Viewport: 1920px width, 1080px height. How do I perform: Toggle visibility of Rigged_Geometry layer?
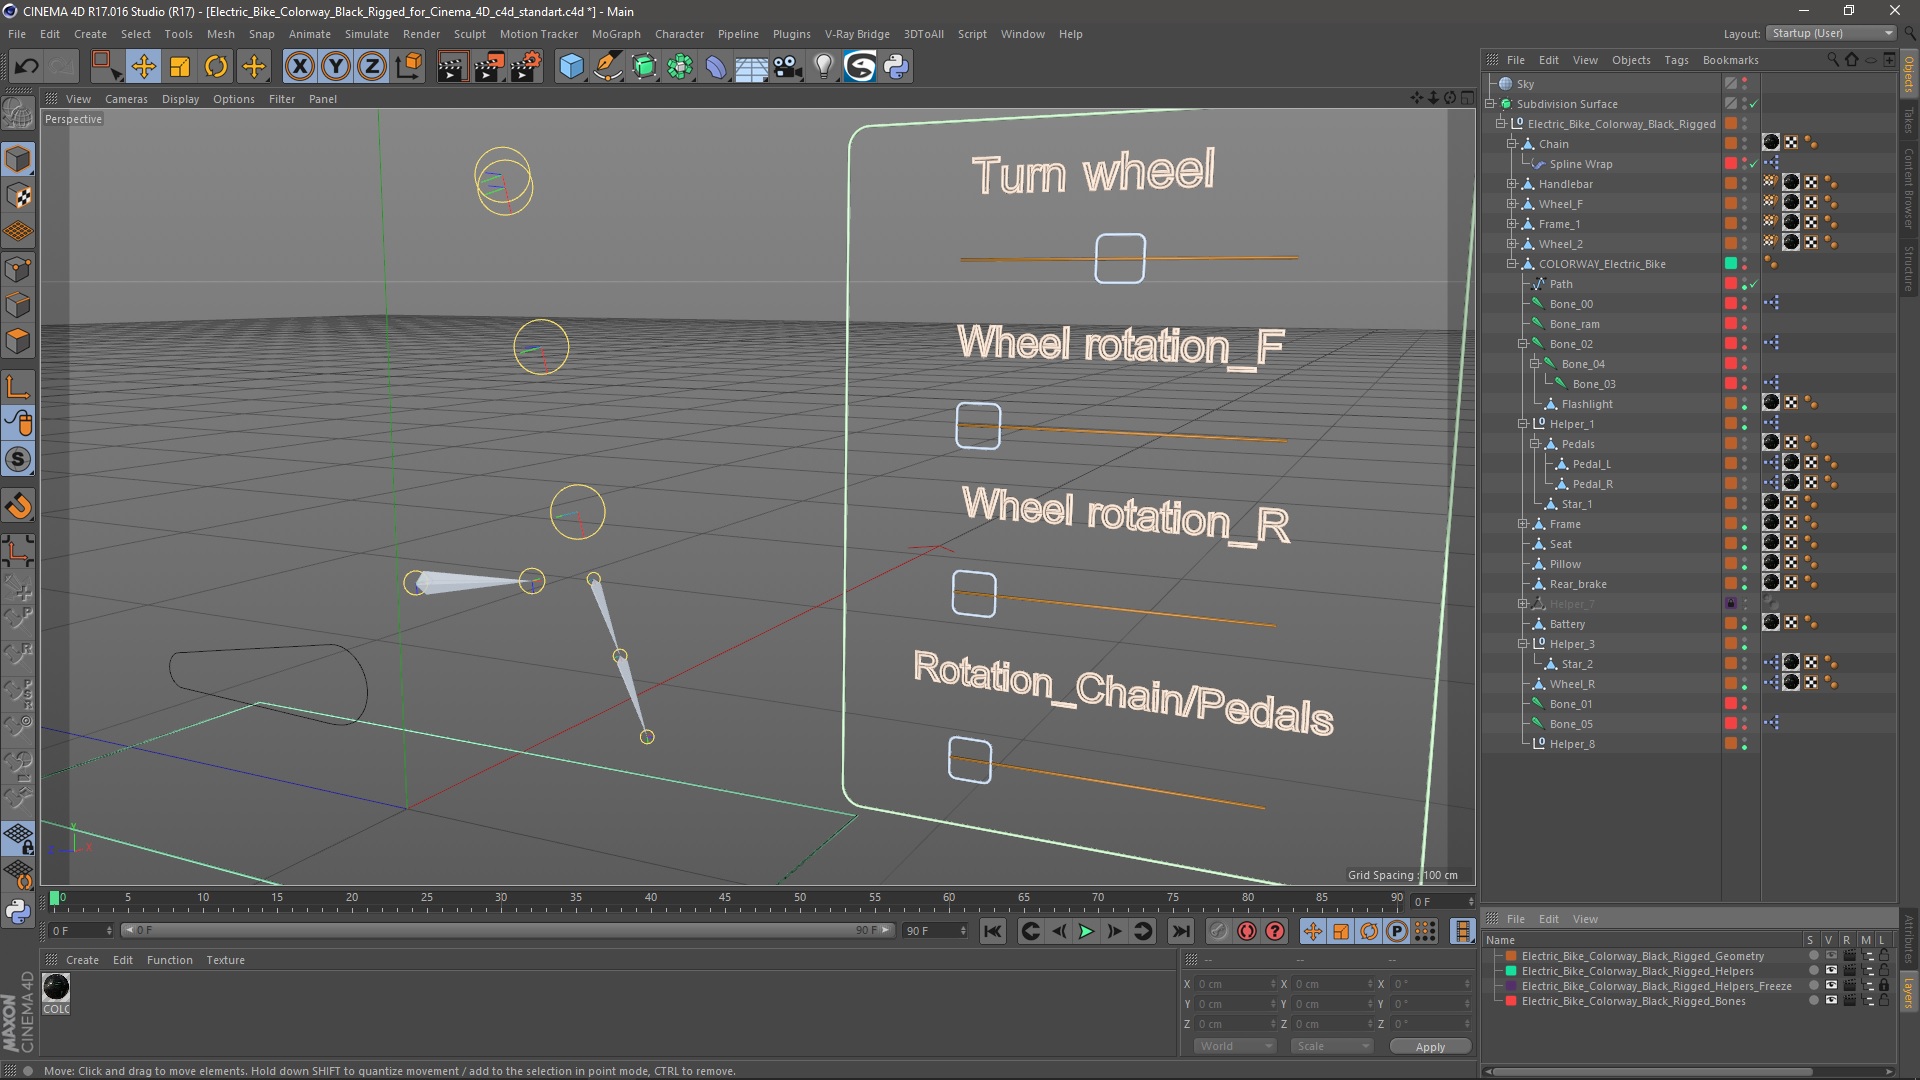click(x=1830, y=956)
